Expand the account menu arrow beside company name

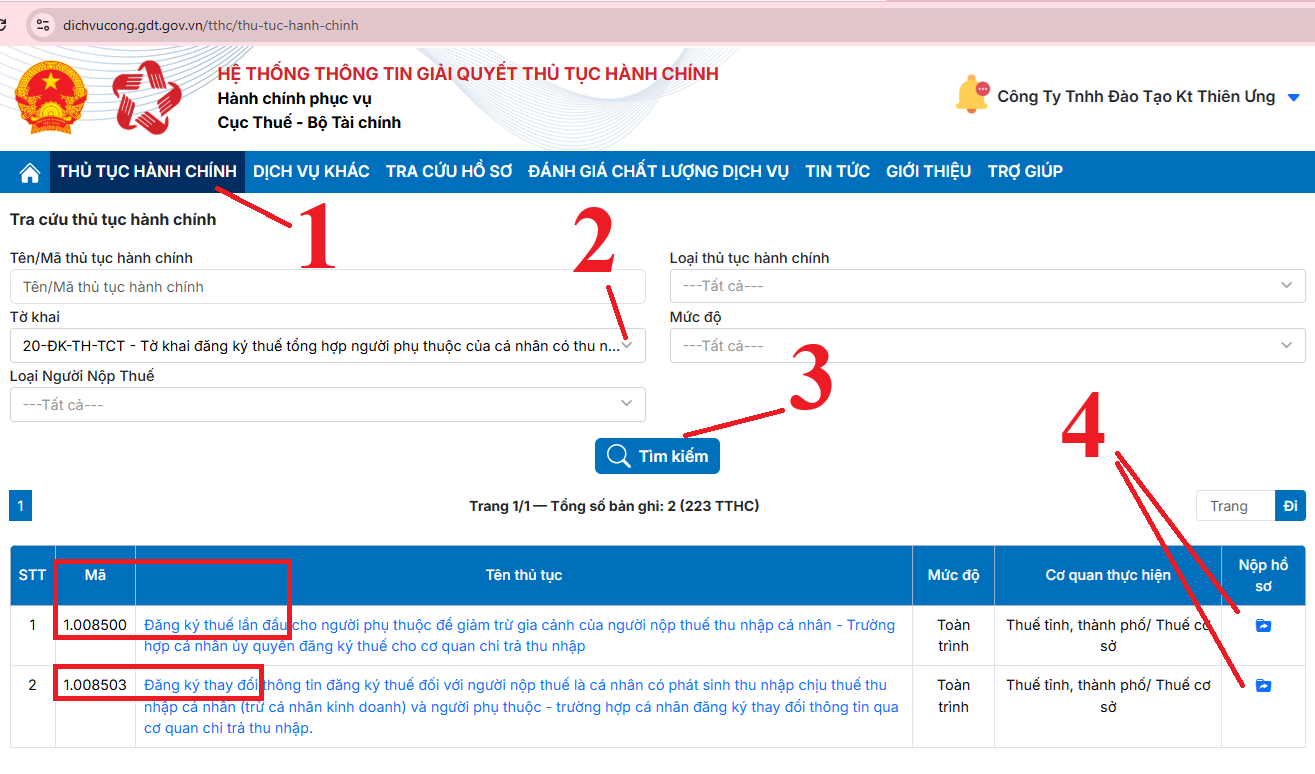pyautogui.click(x=1293, y=98)
